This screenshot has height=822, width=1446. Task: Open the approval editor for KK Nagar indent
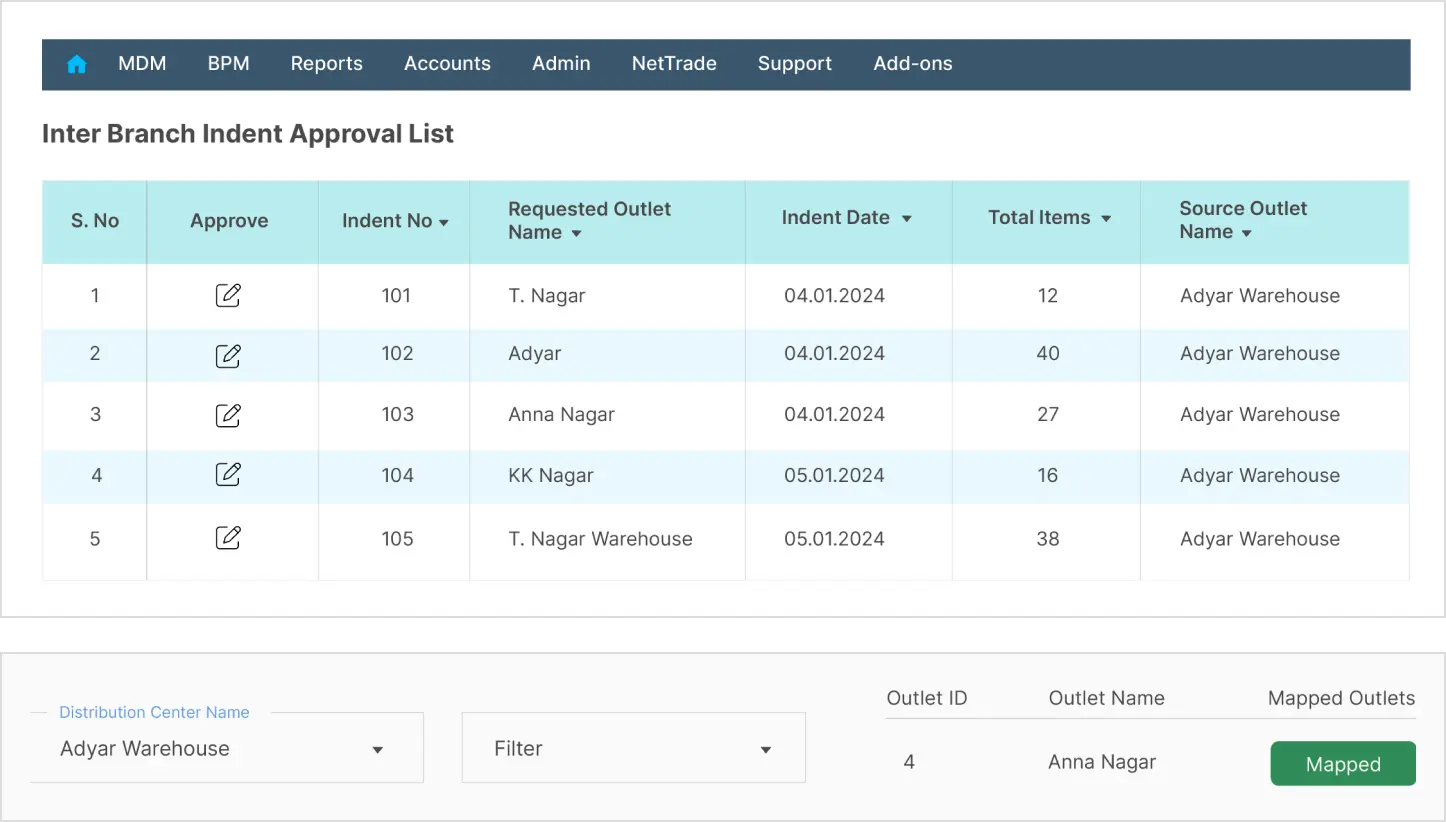pyautogui.click(x=229, y=474)
